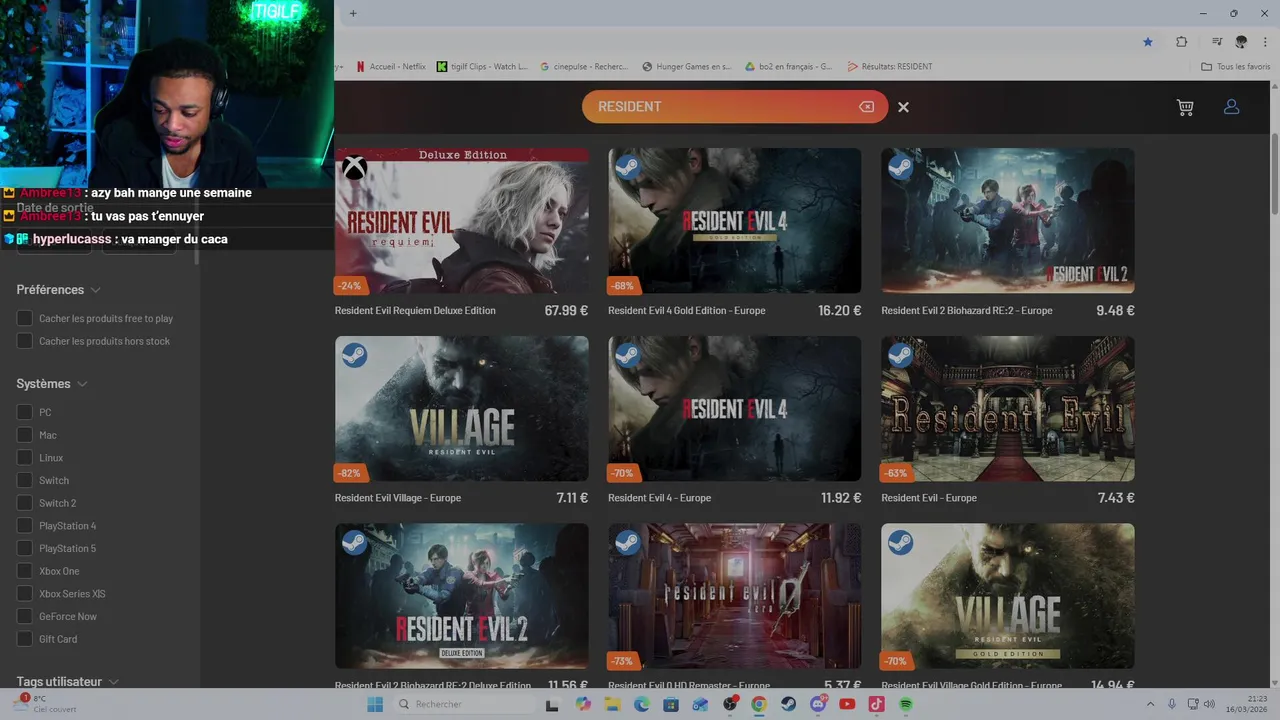The width and height of the screenshot is (1280, 720).
Task: Check the Switch 2 filter
Action: [x=25, y=503]
